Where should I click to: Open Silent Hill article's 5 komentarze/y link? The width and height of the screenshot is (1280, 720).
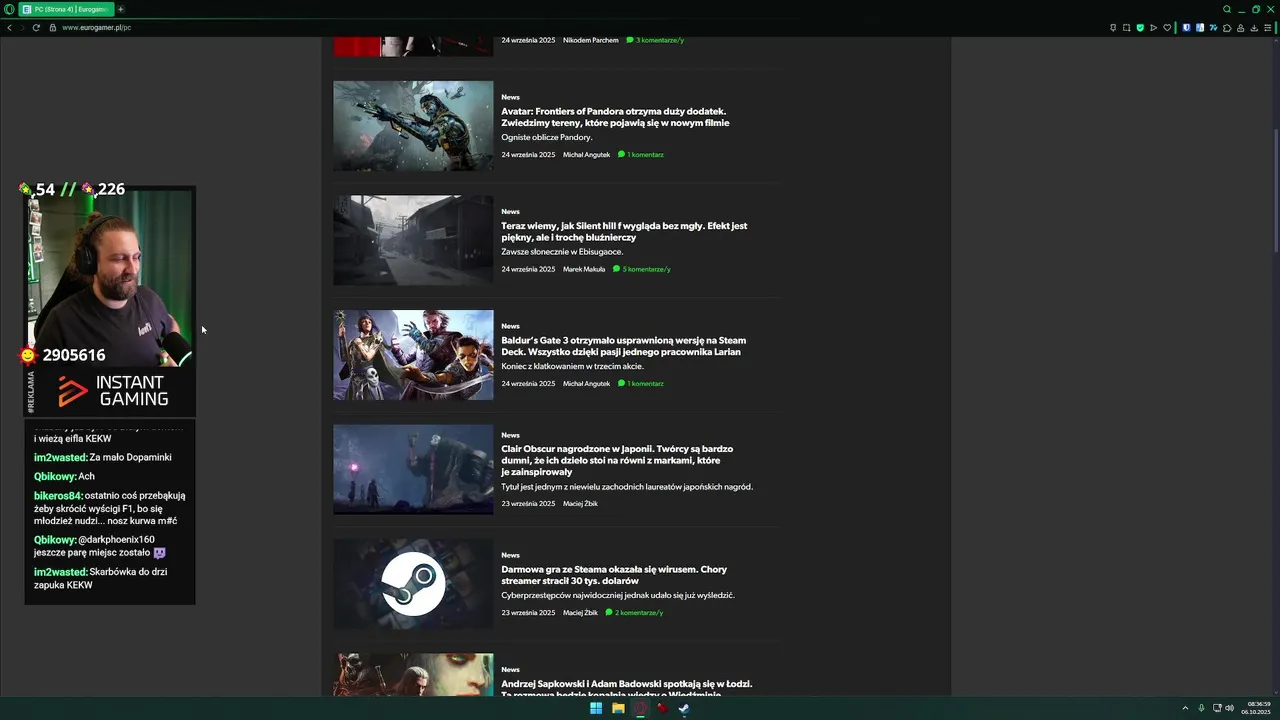[642, 269]
